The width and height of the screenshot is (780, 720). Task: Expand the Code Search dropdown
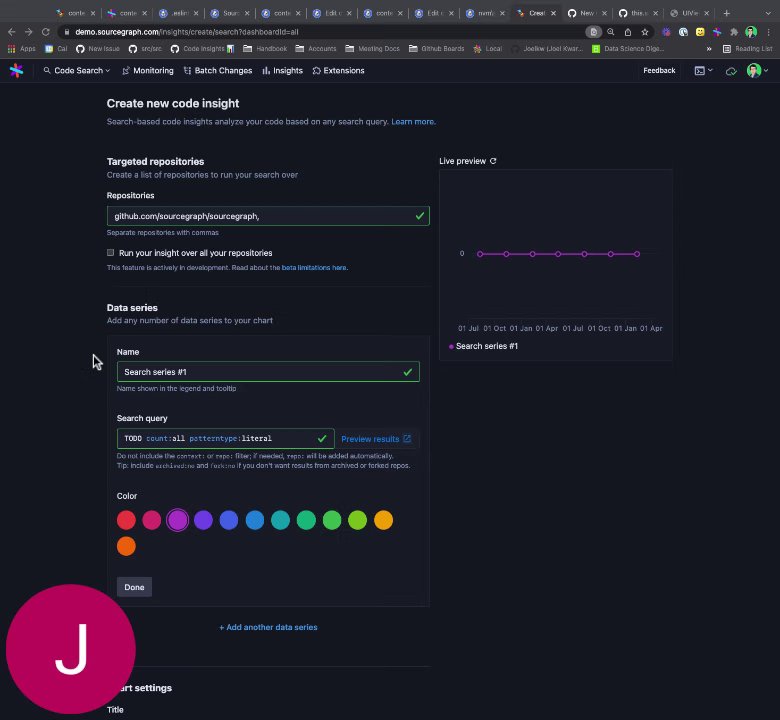pyautogui.click(x=77, y=71)
